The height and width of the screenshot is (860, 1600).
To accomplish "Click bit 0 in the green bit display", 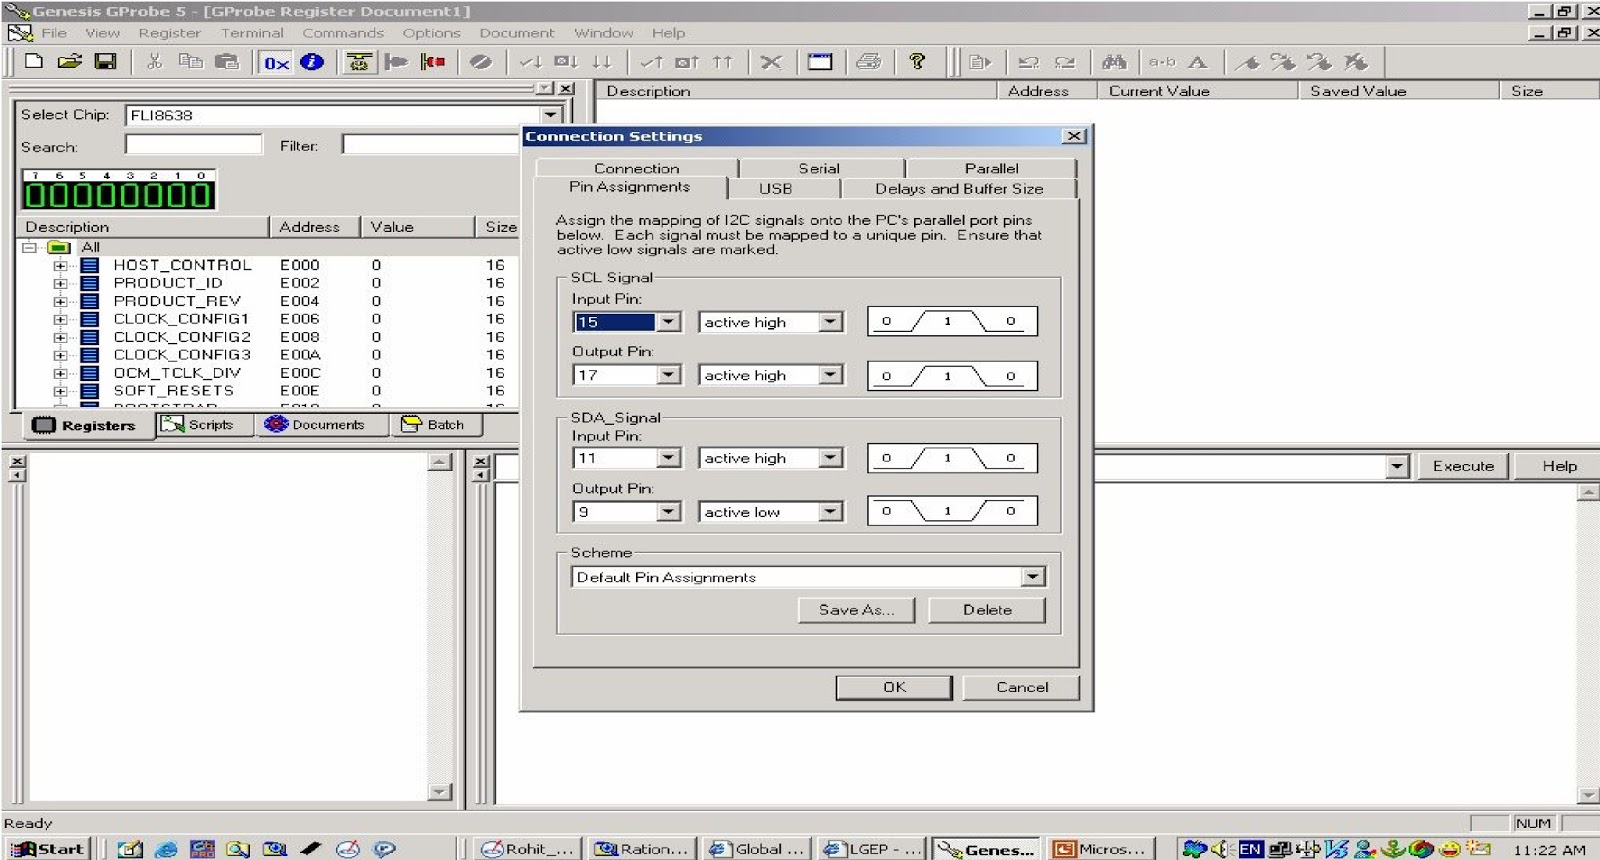I will point(201,195).
